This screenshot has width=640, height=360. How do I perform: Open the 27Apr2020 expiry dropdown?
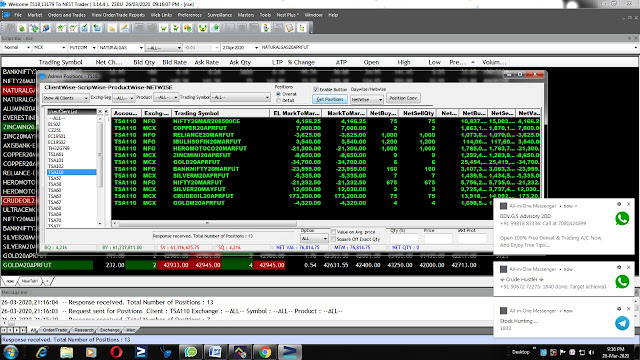(x=240, y=48)
